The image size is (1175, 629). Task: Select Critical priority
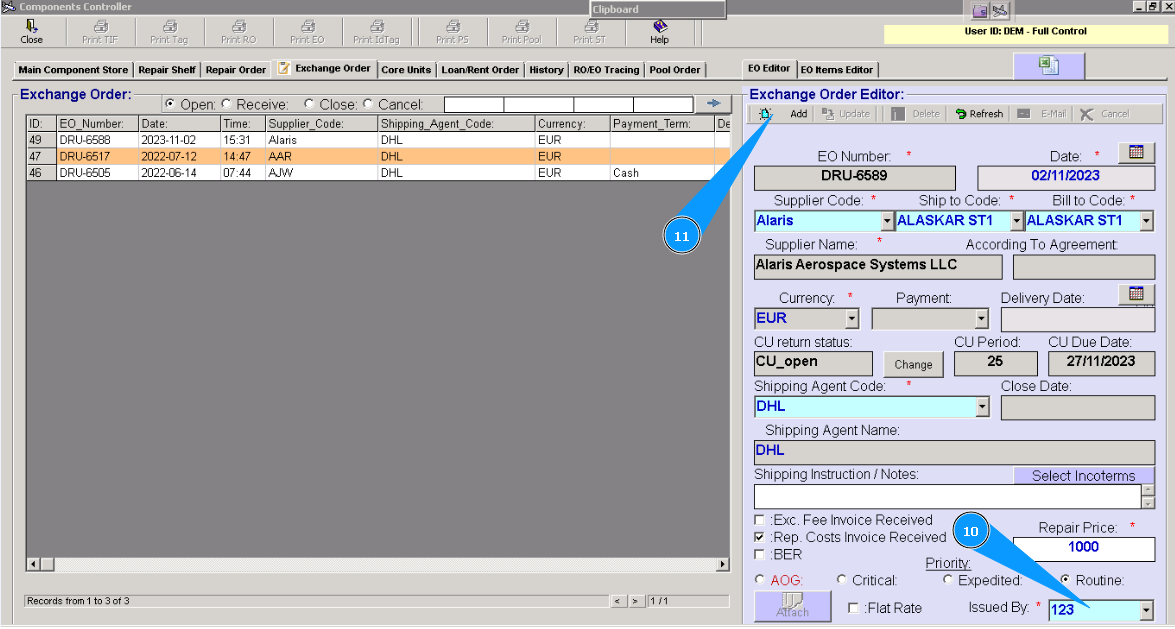click(x=842, y=580)
